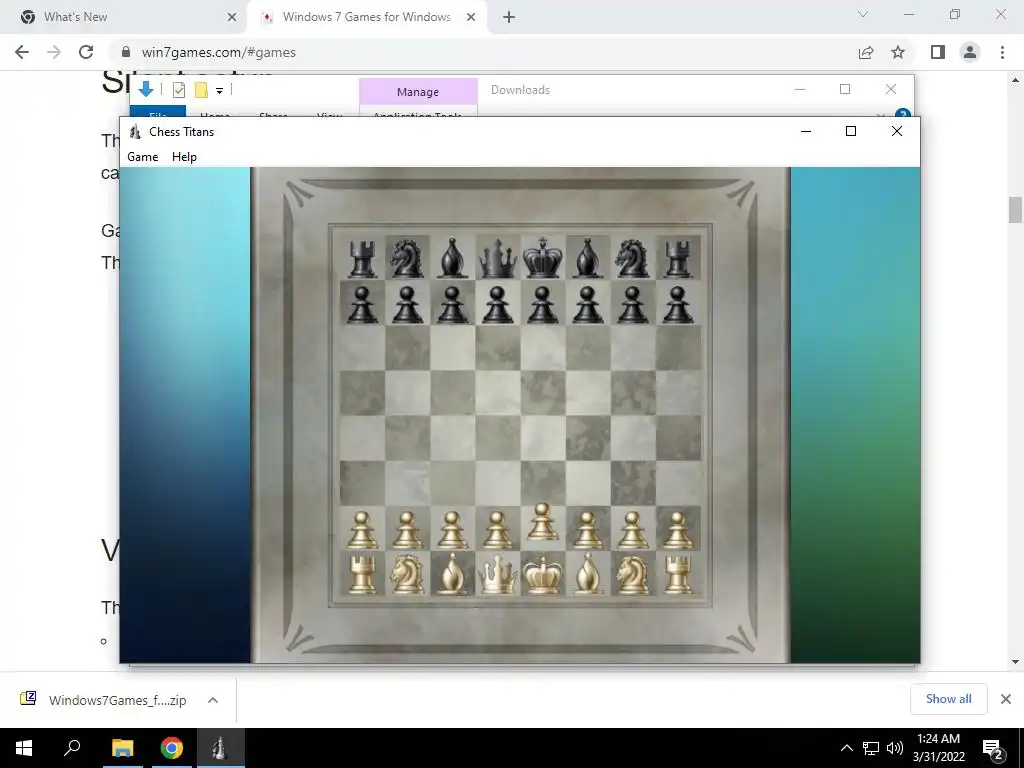Open the volume control in system tray
1024x768 pixels.
click(x=895, y=748)
